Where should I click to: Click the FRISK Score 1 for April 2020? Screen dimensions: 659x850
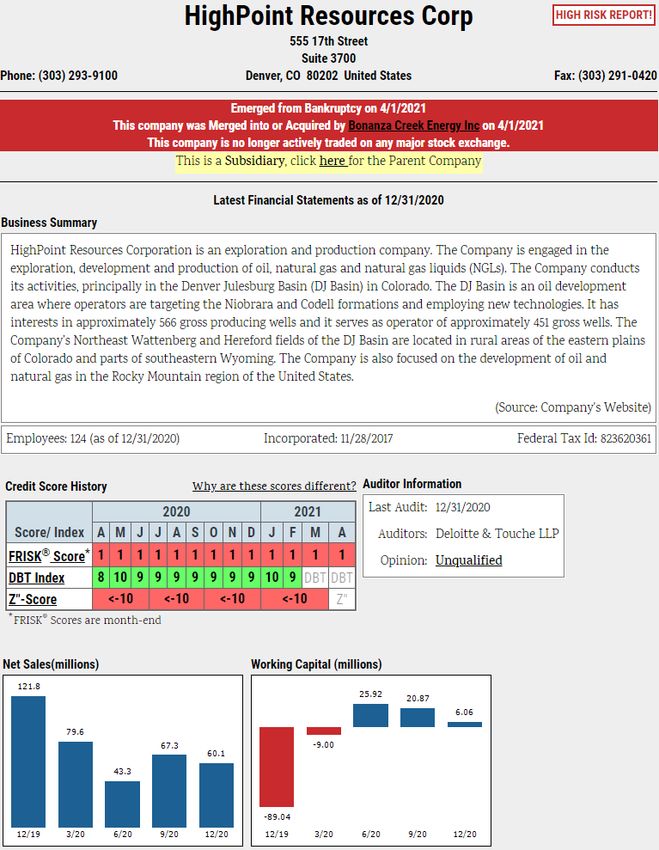pyautogui.click(x=101, y=555)
